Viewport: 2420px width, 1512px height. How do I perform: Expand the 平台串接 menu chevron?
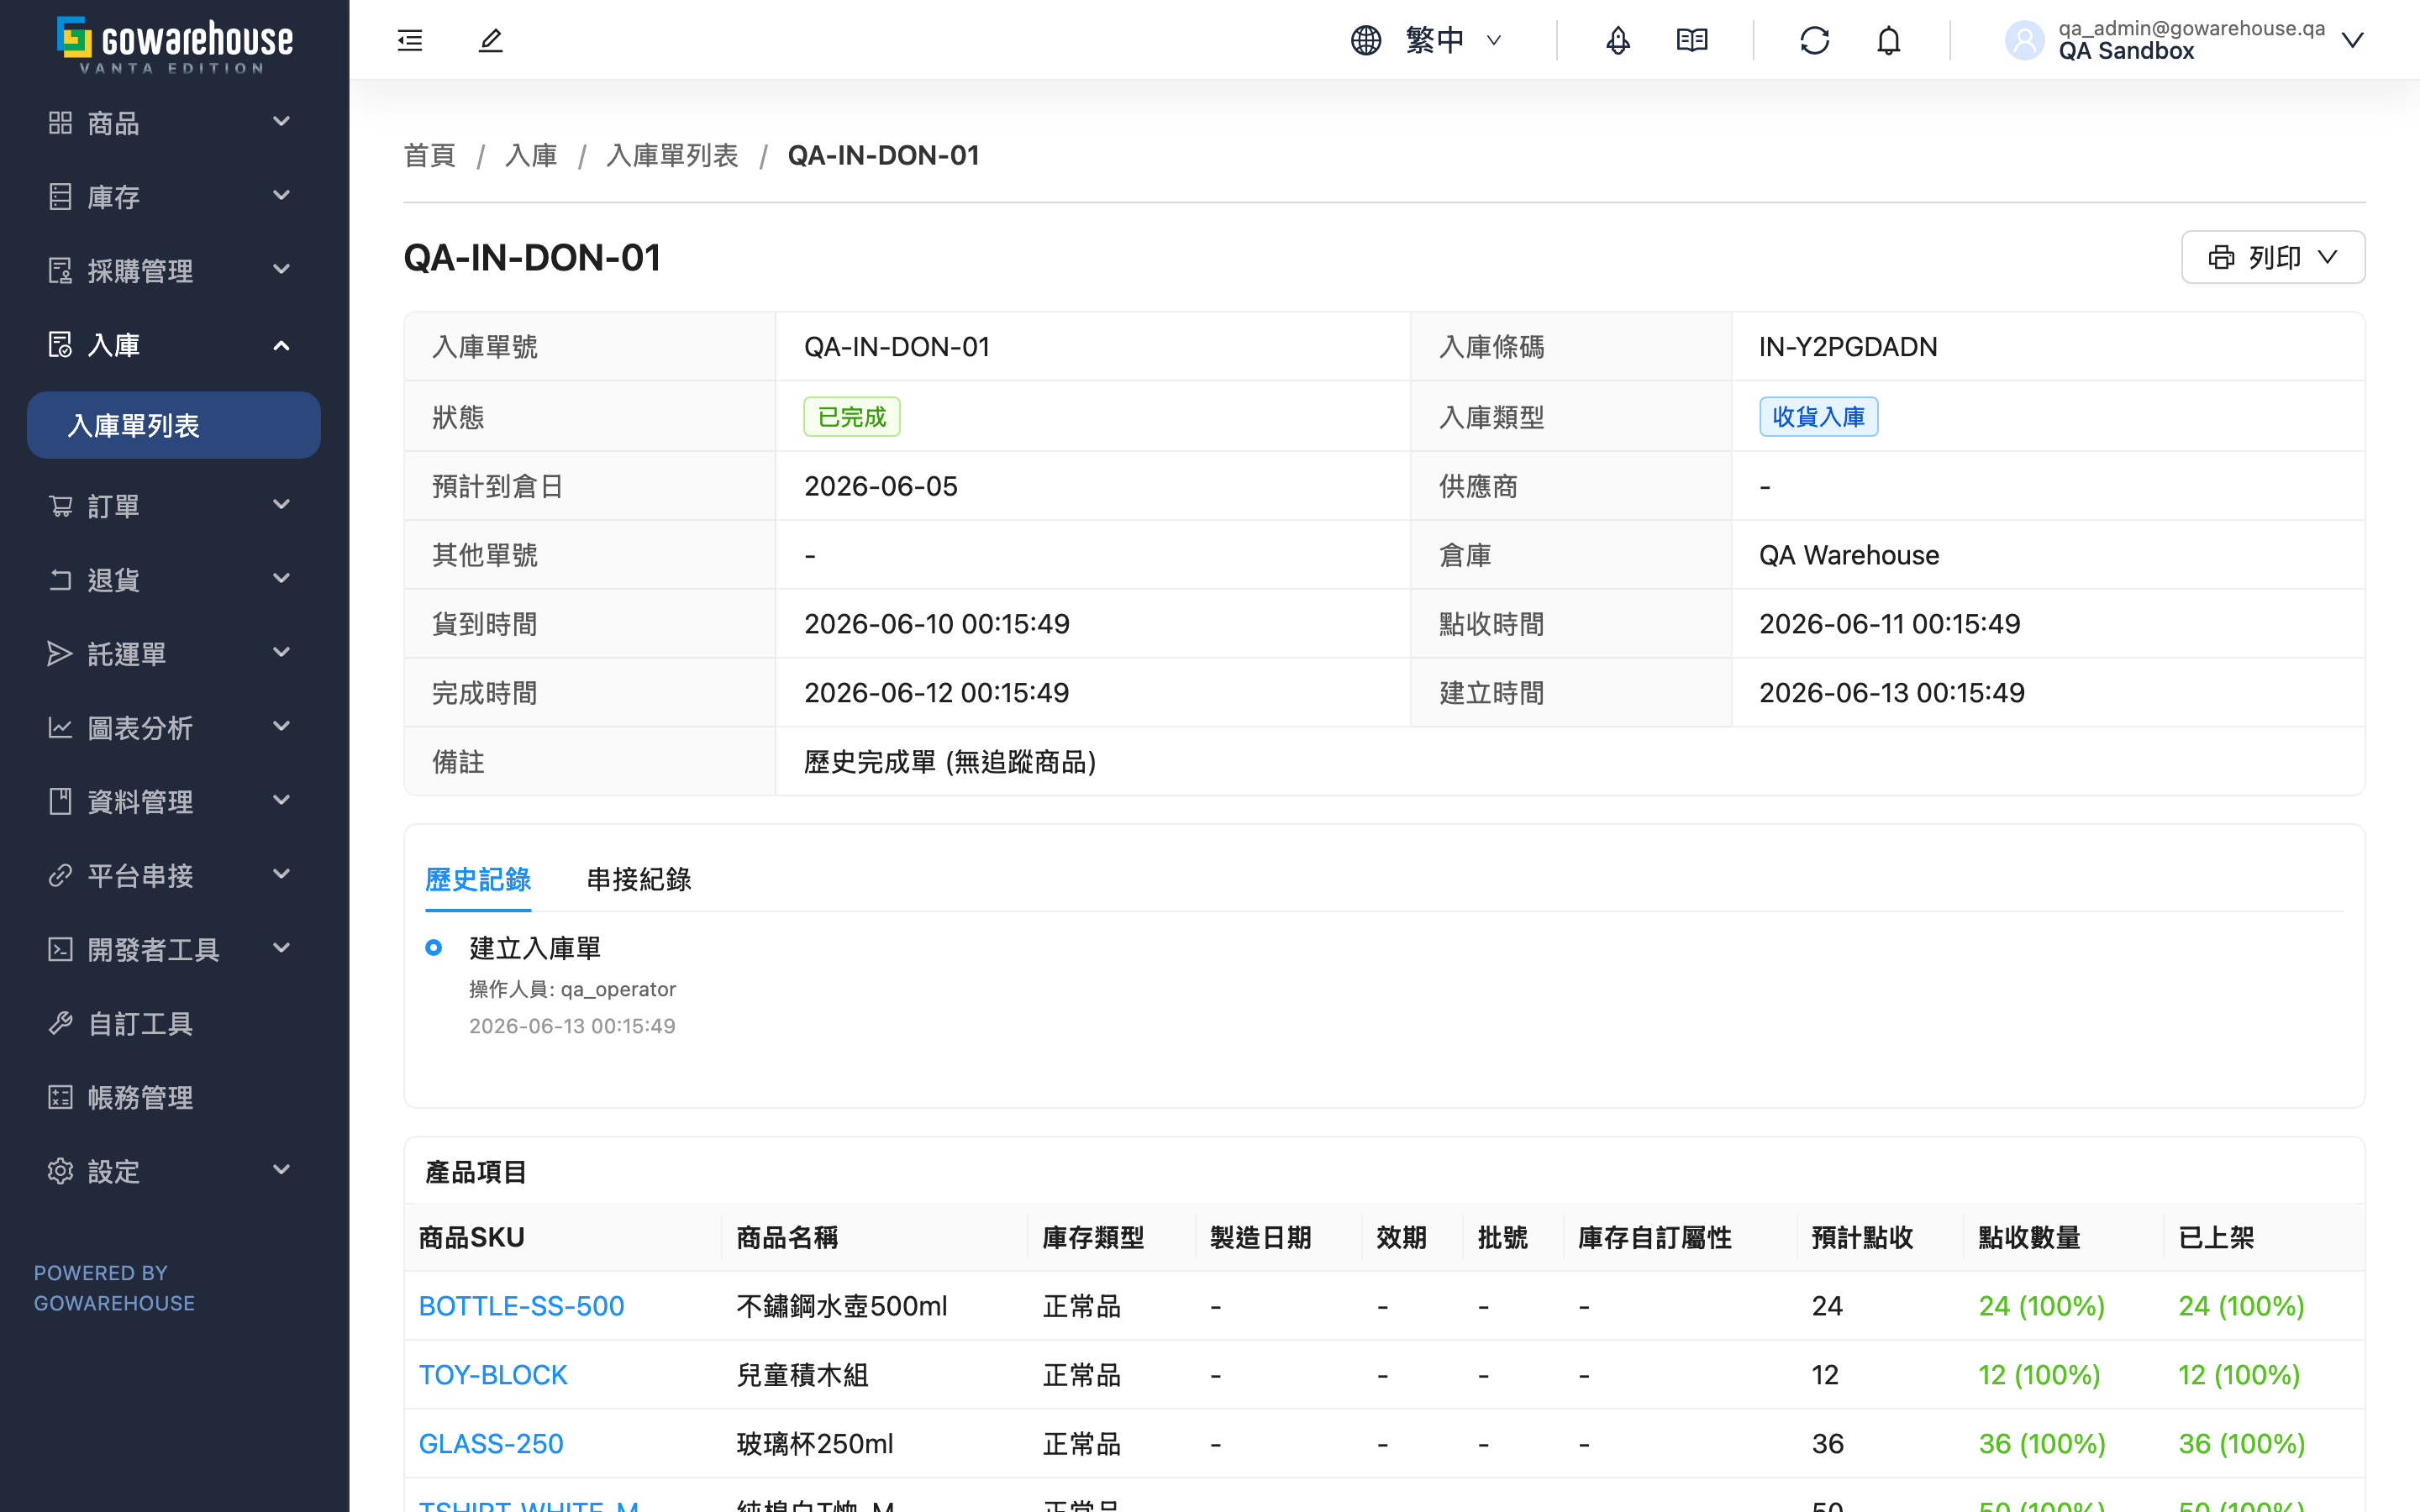coord(282,874)
